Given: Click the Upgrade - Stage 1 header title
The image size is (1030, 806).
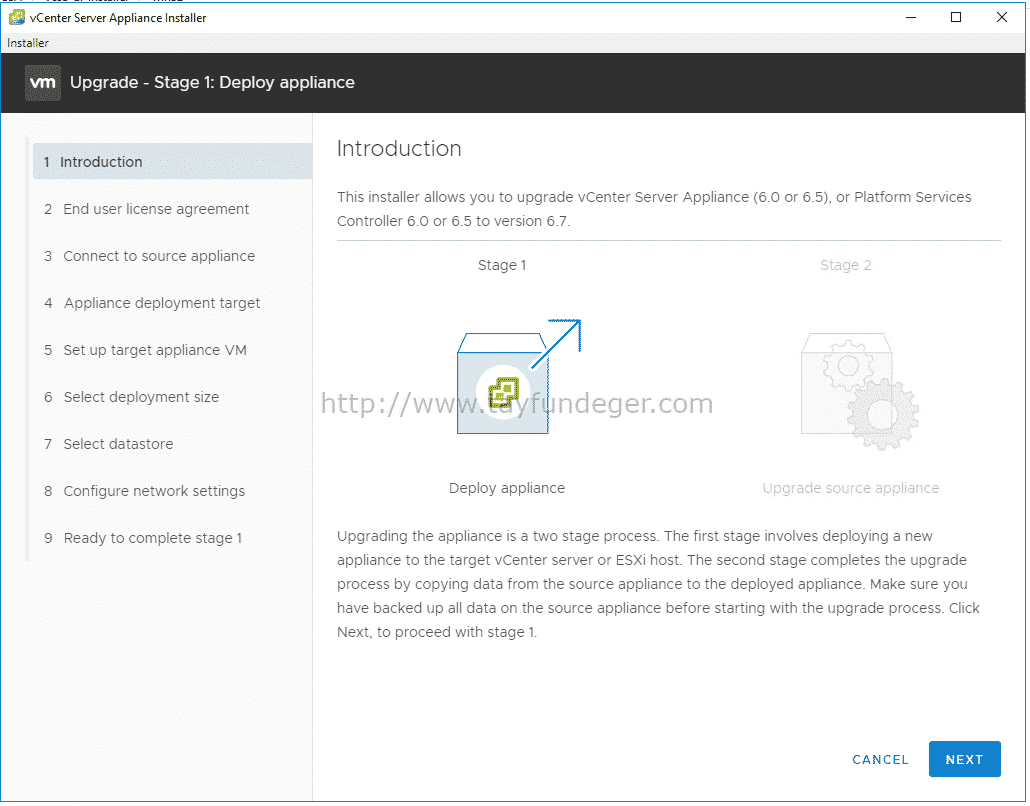Looking at the screenshot, I should [212, 83].
